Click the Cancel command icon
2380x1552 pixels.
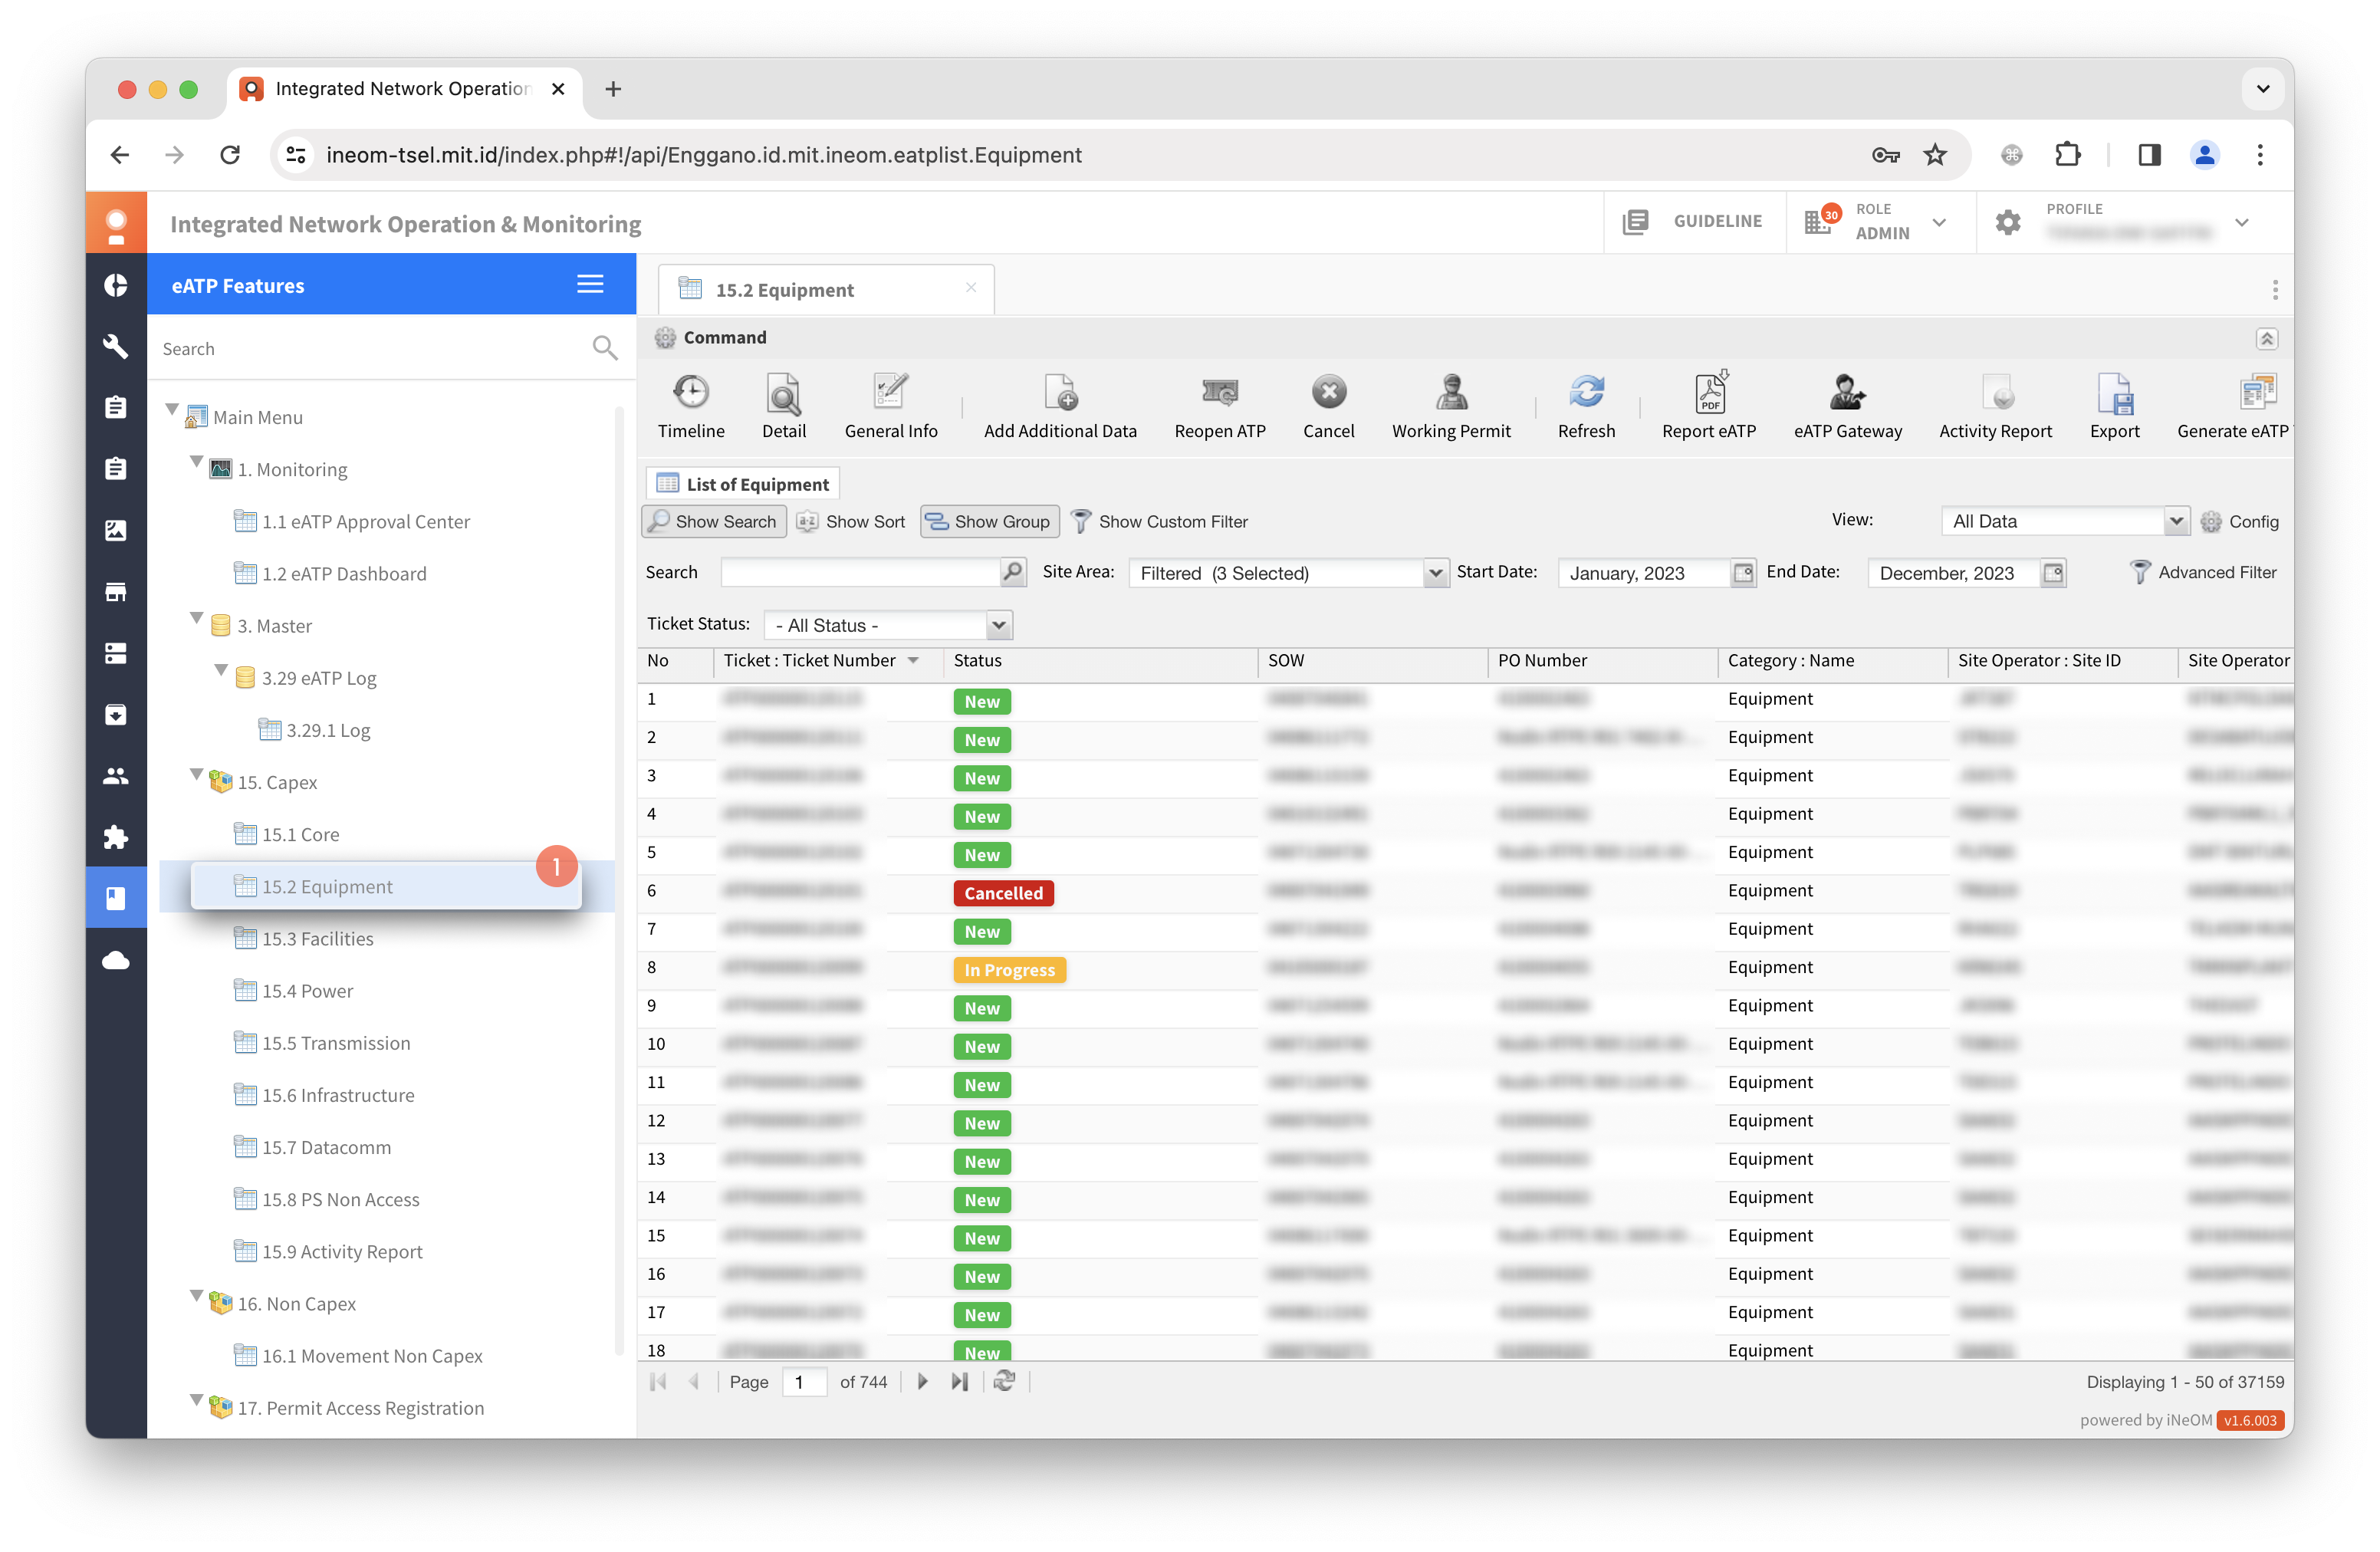(x=1328, y=392)
